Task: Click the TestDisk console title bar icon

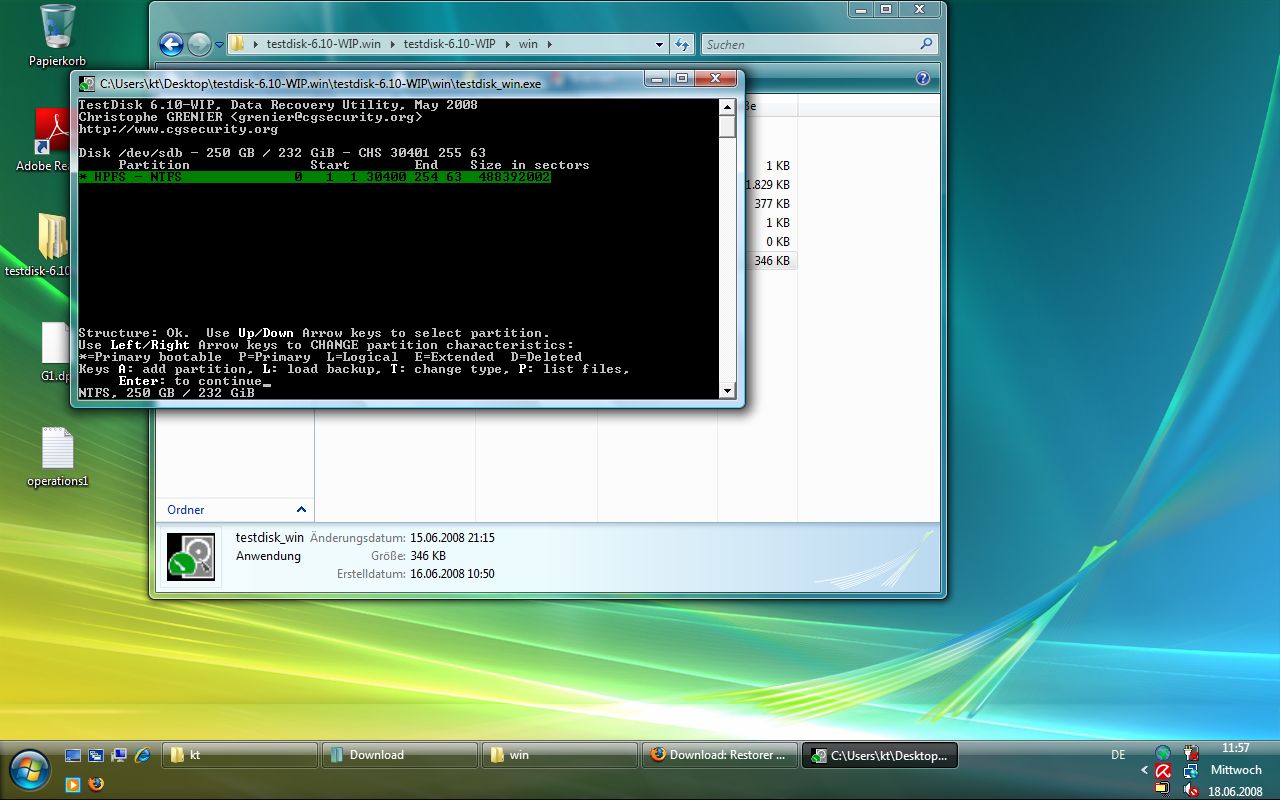Action: [x=88, y=84]
